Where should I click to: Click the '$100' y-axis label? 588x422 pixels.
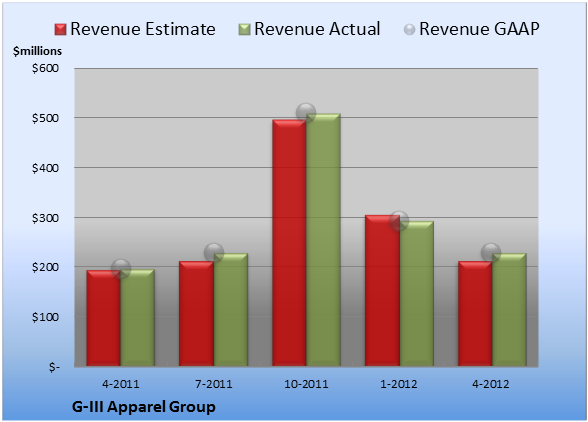pos(45,317)
